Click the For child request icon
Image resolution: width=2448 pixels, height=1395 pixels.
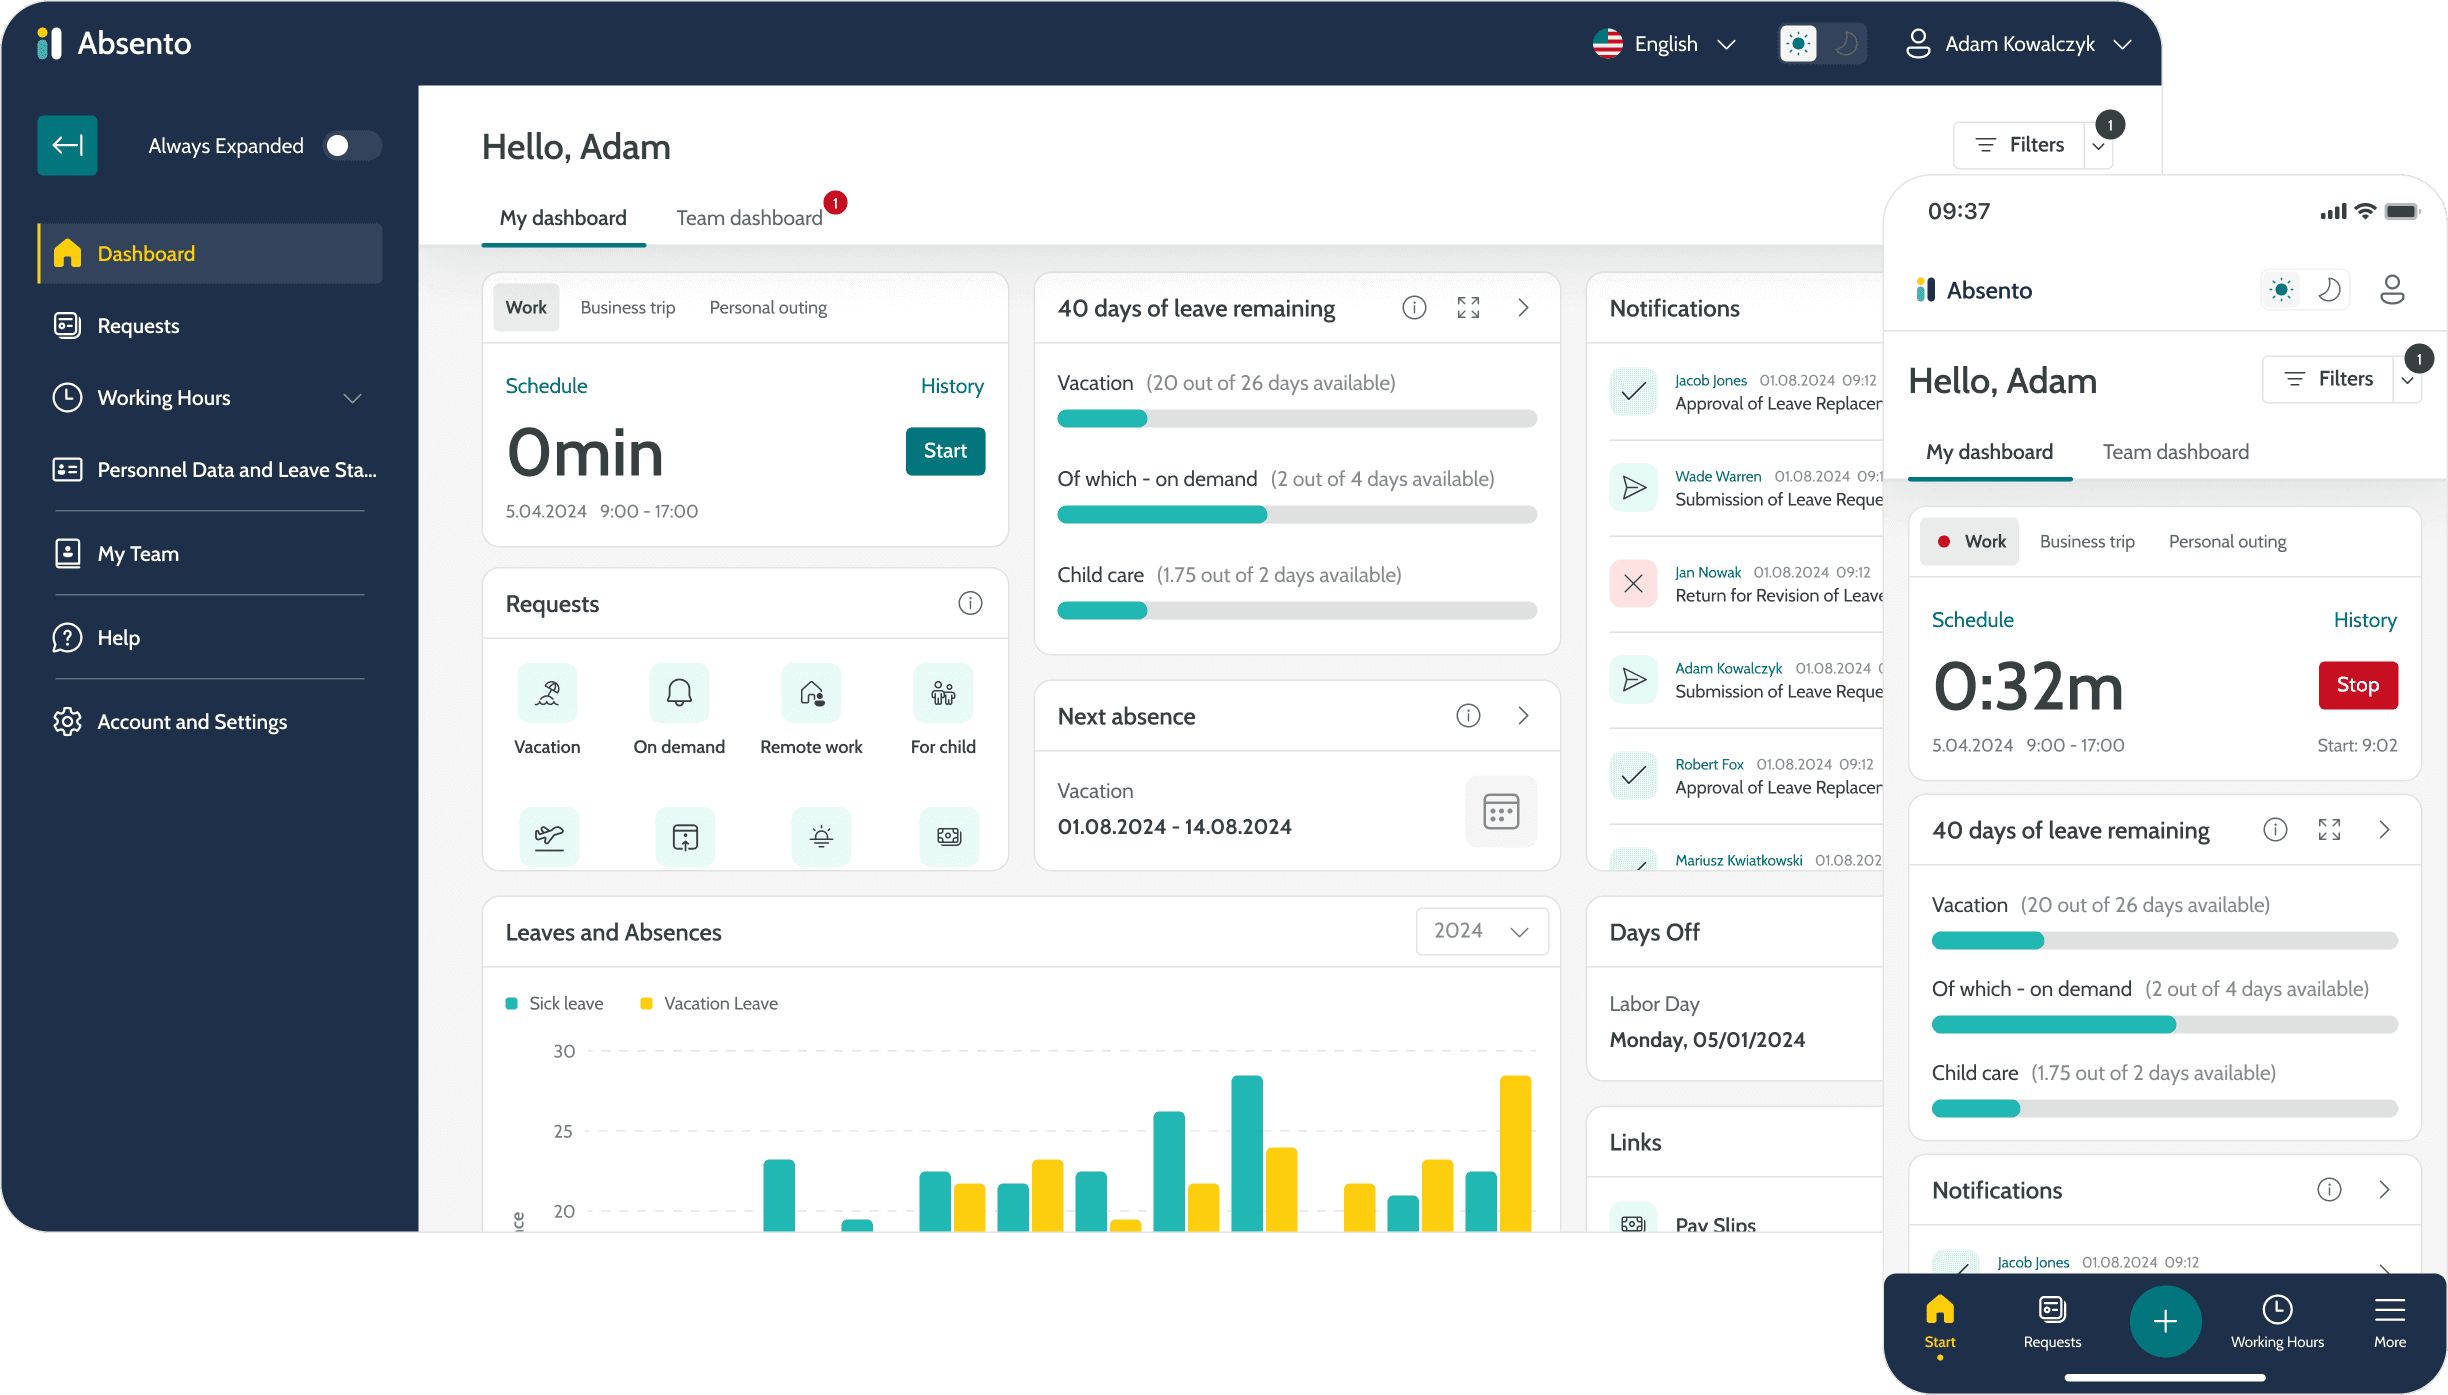click(x=943, y=693)
